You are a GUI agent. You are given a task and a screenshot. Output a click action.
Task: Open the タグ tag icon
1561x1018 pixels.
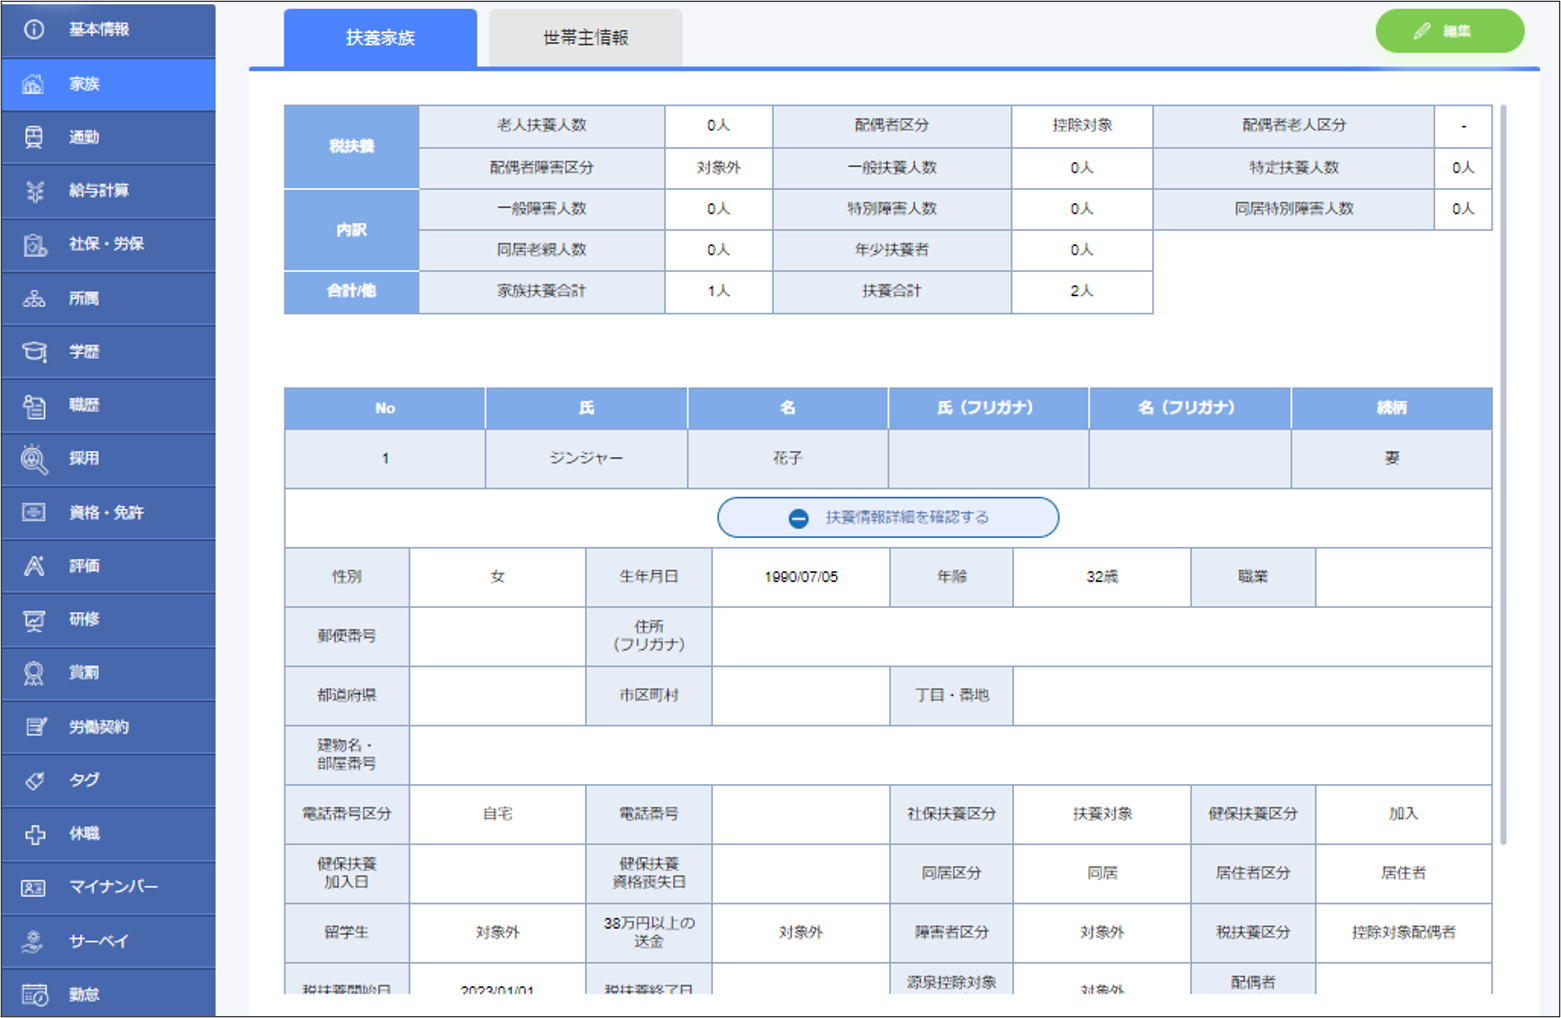[x=34, y=780]
